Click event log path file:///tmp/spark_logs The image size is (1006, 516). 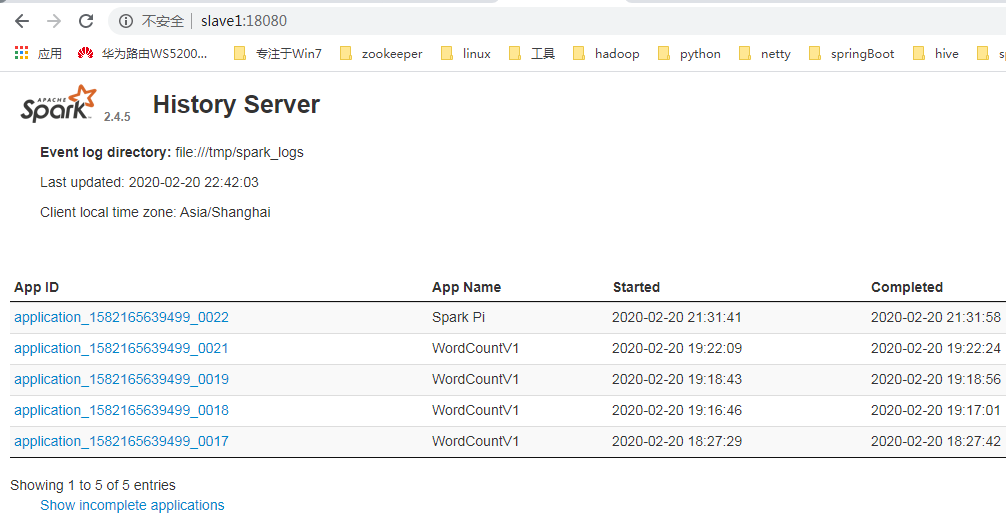click(x=239, y=152)
